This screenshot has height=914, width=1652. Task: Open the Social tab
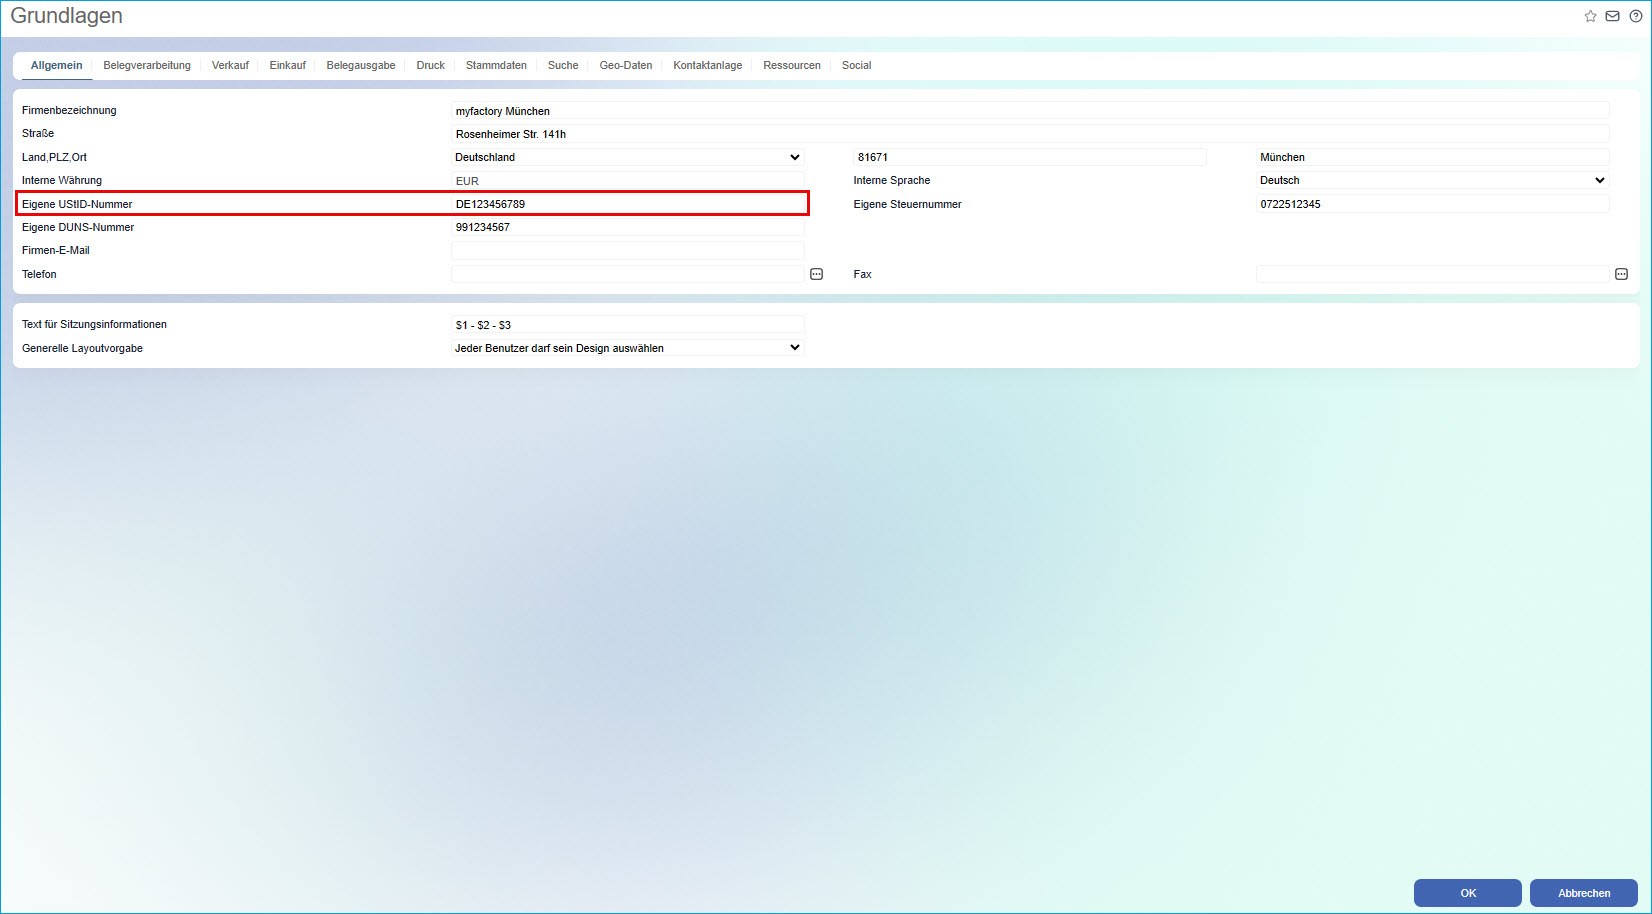tap(857, 65)
